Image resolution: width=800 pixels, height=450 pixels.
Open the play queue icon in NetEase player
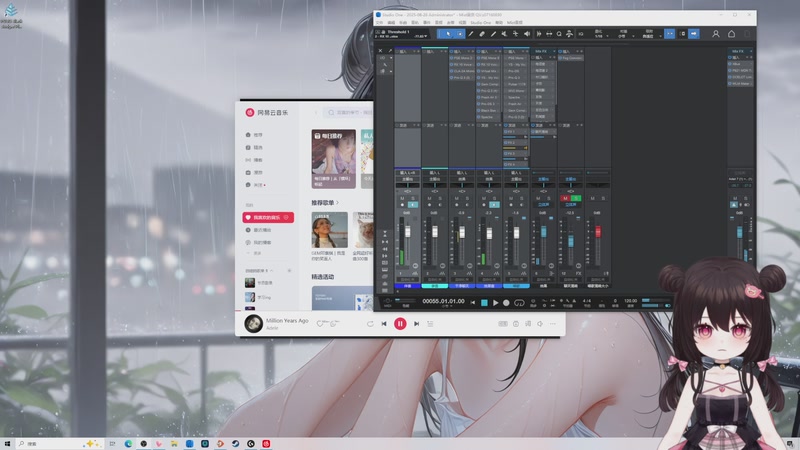430,323
